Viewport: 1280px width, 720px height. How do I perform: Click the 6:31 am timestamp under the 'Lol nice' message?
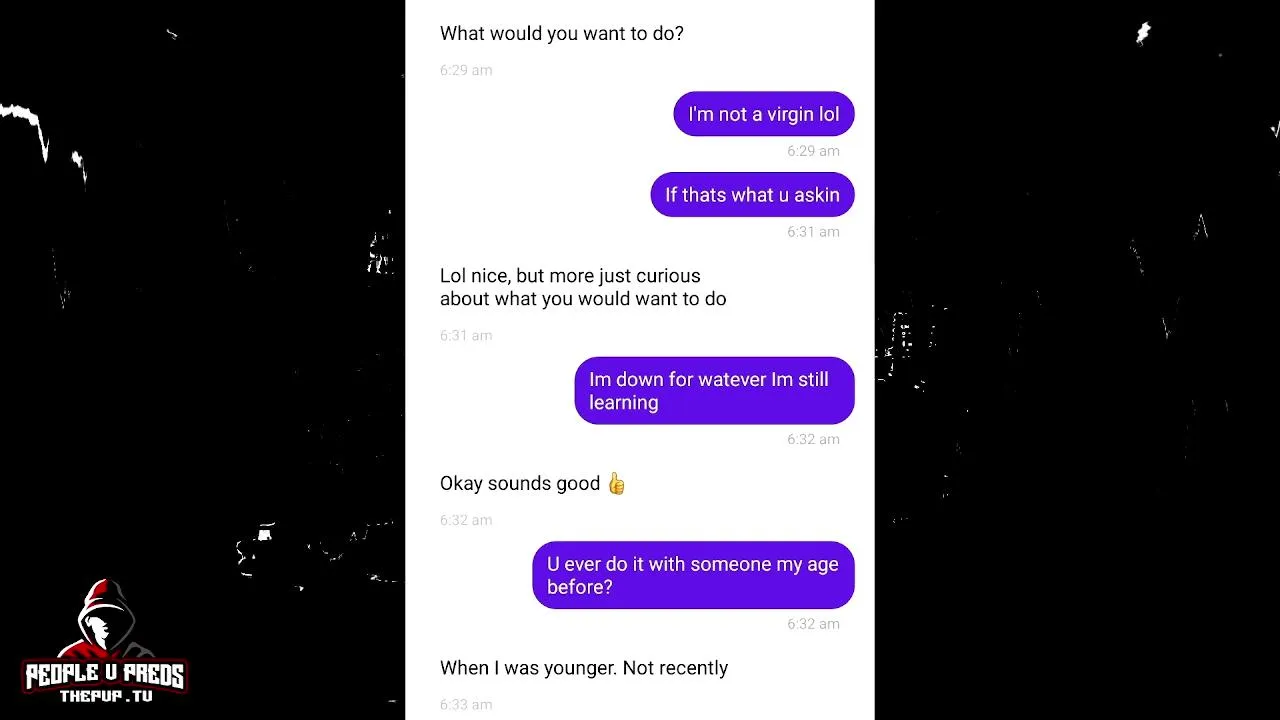(x=466, y=336)
